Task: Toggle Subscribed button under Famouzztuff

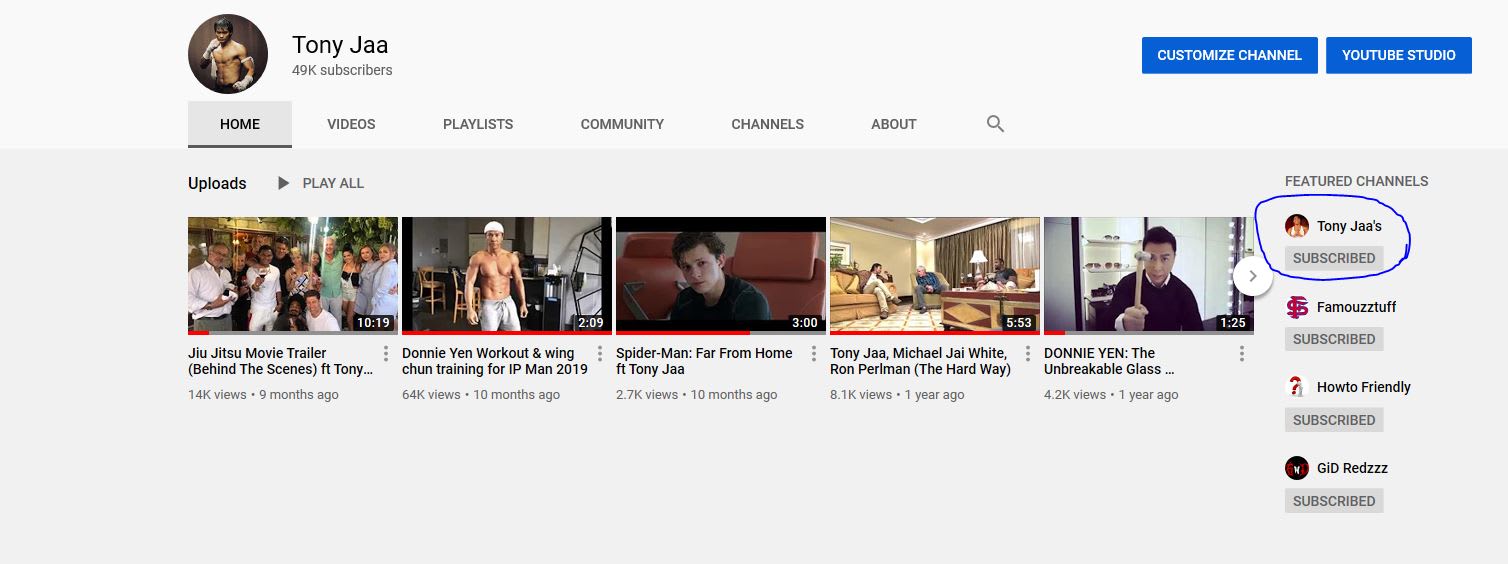Action: click(x=1334, y=339)
